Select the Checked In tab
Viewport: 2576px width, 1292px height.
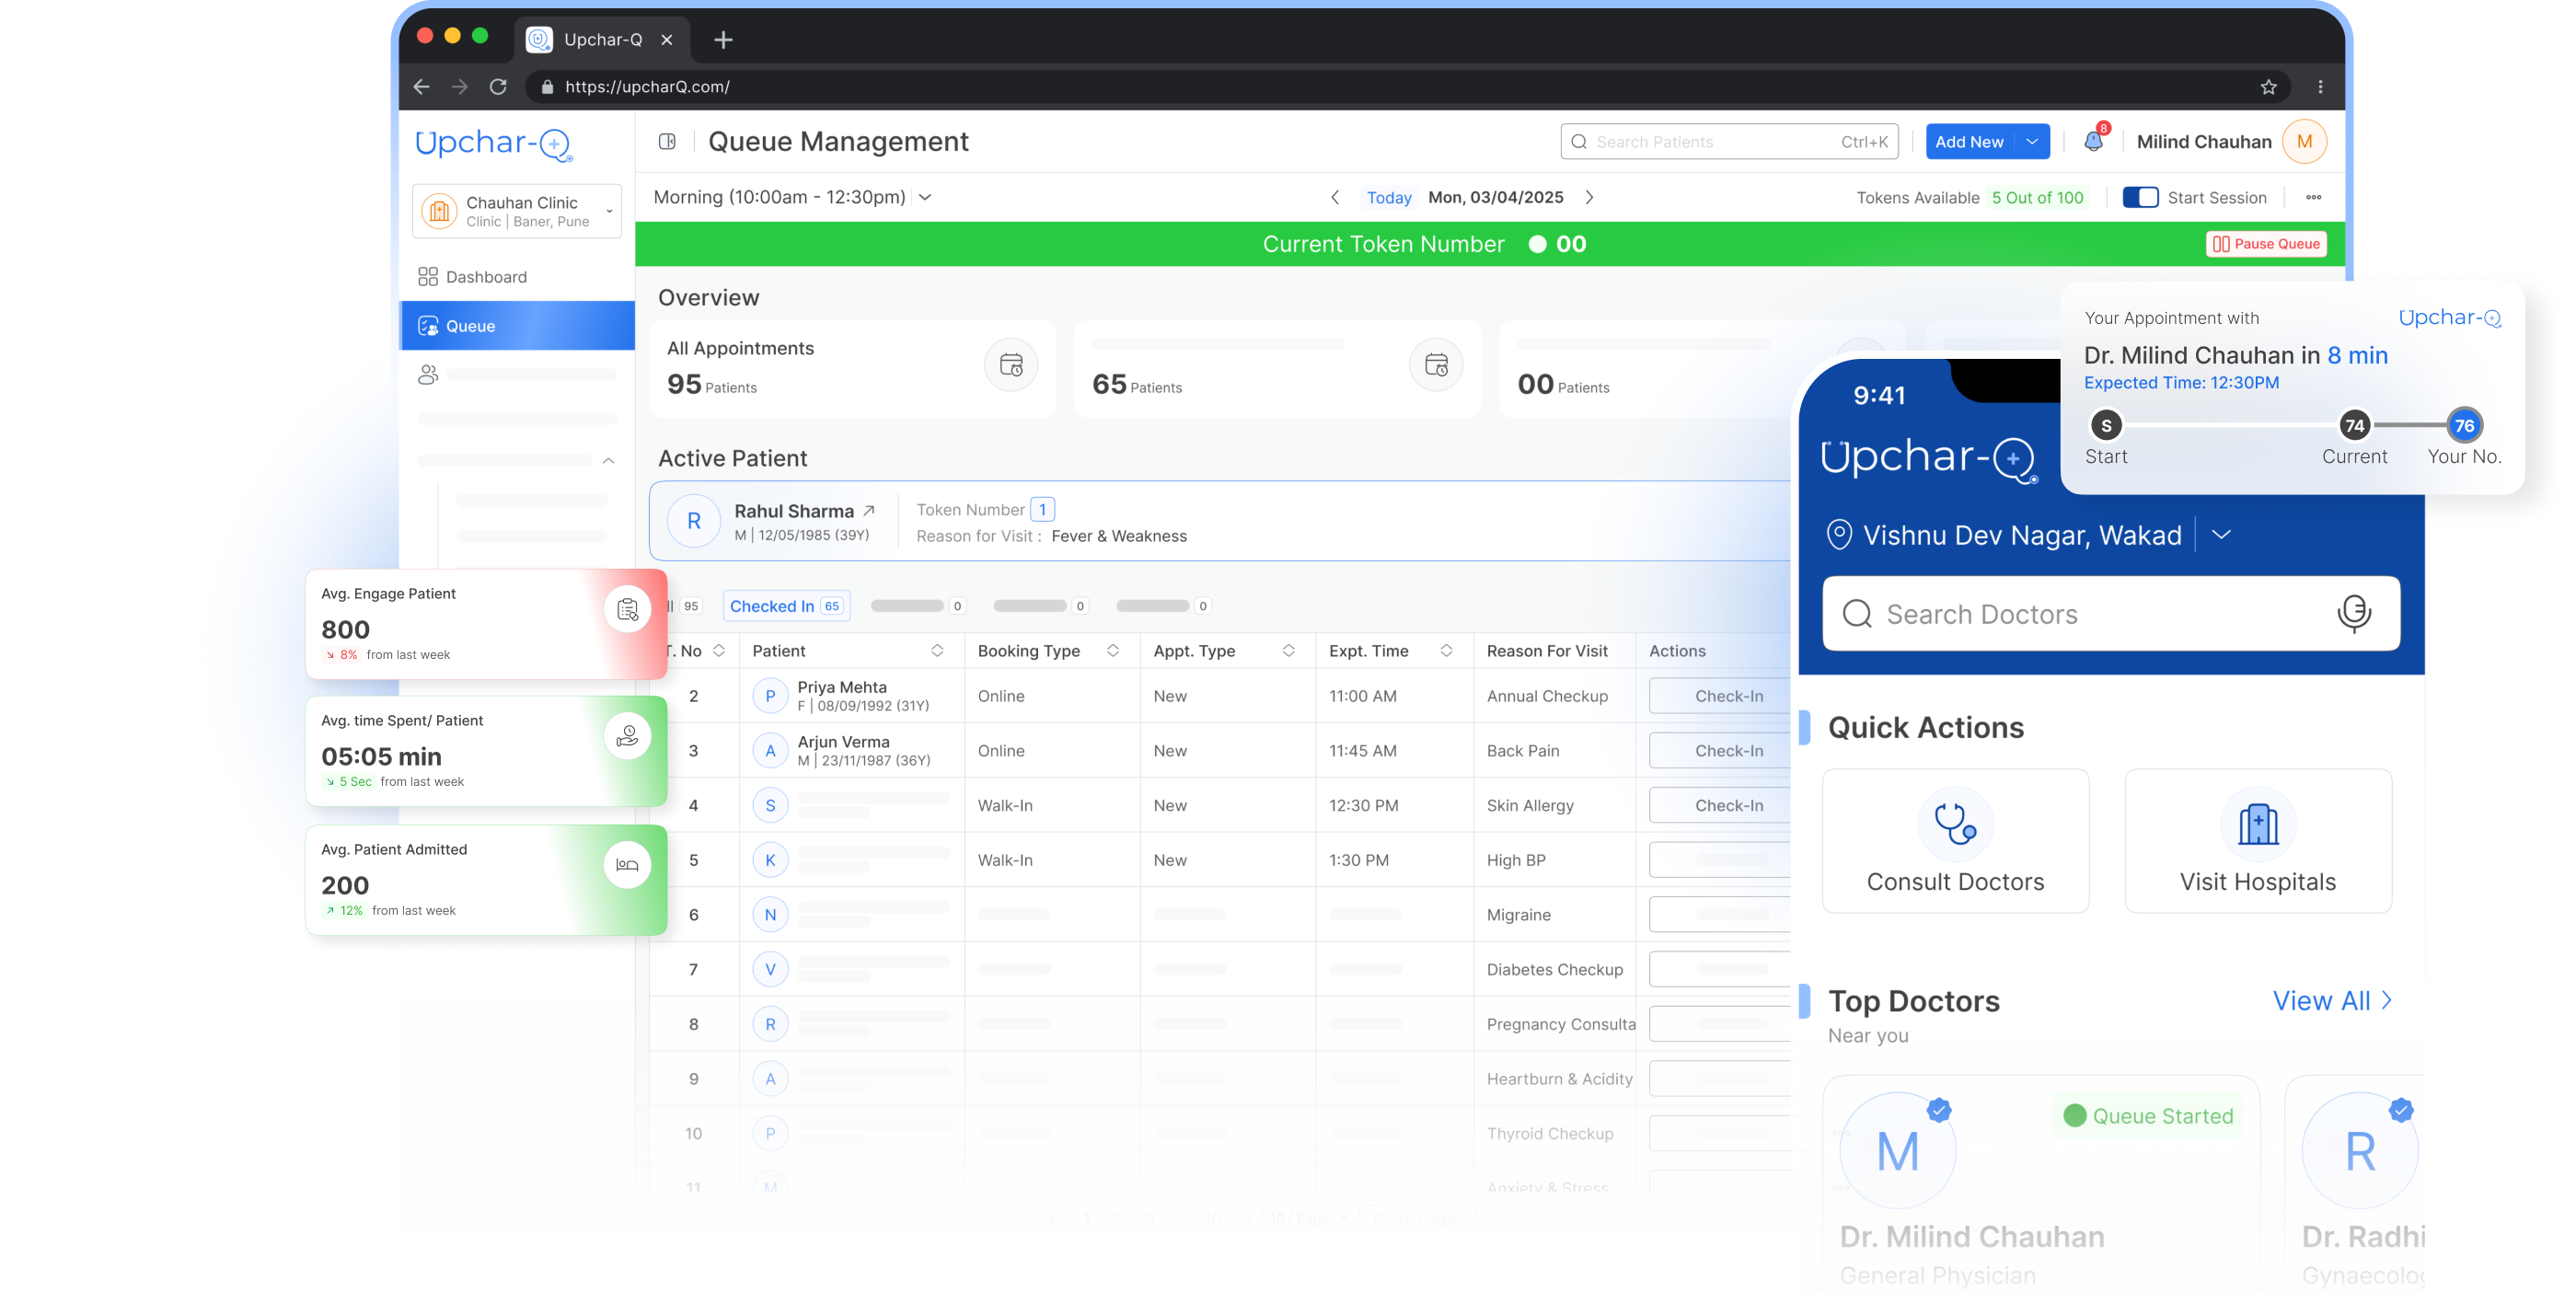(786, 606)
